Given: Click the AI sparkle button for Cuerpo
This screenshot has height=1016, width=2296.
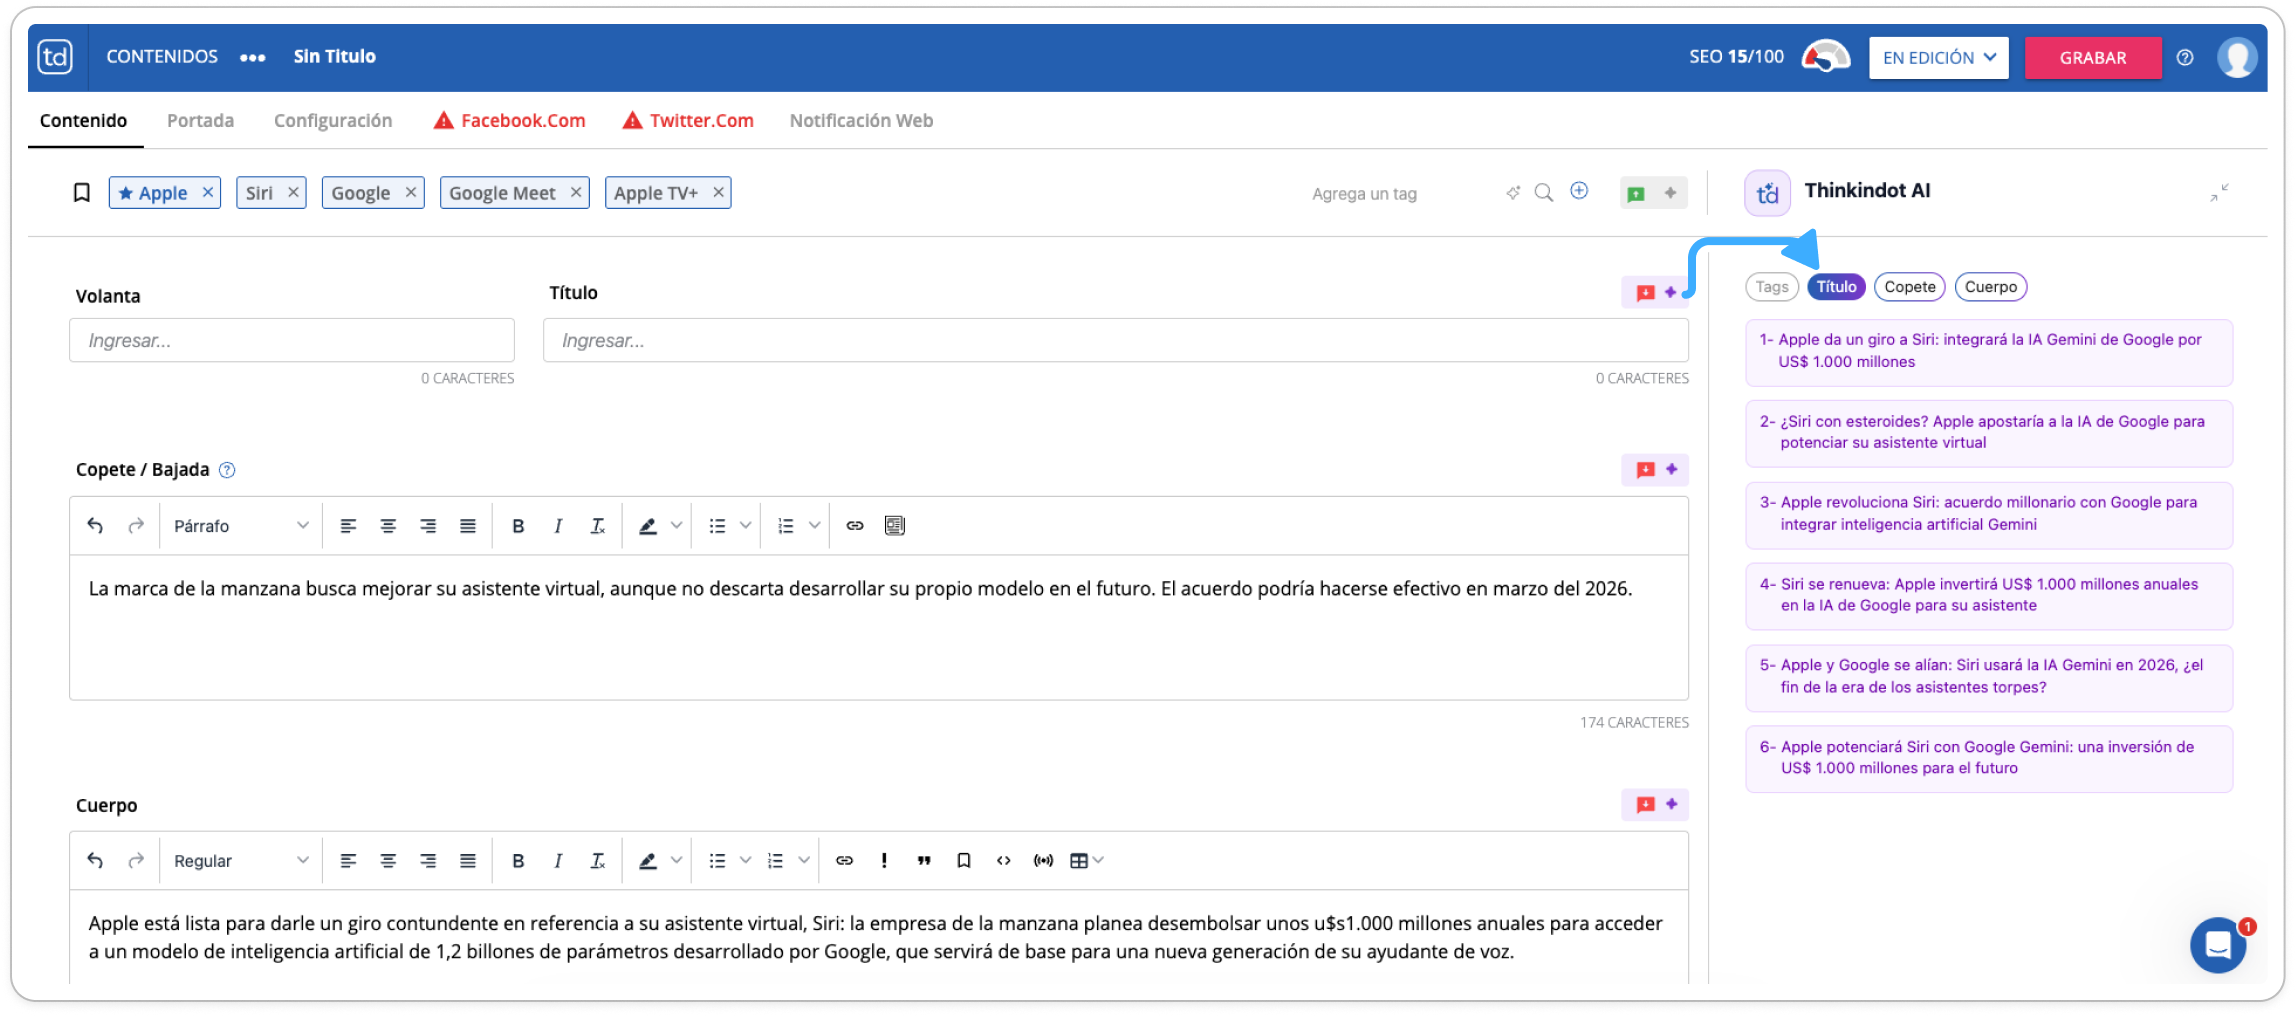Looking at the screenshot, I should (1671, 804).
